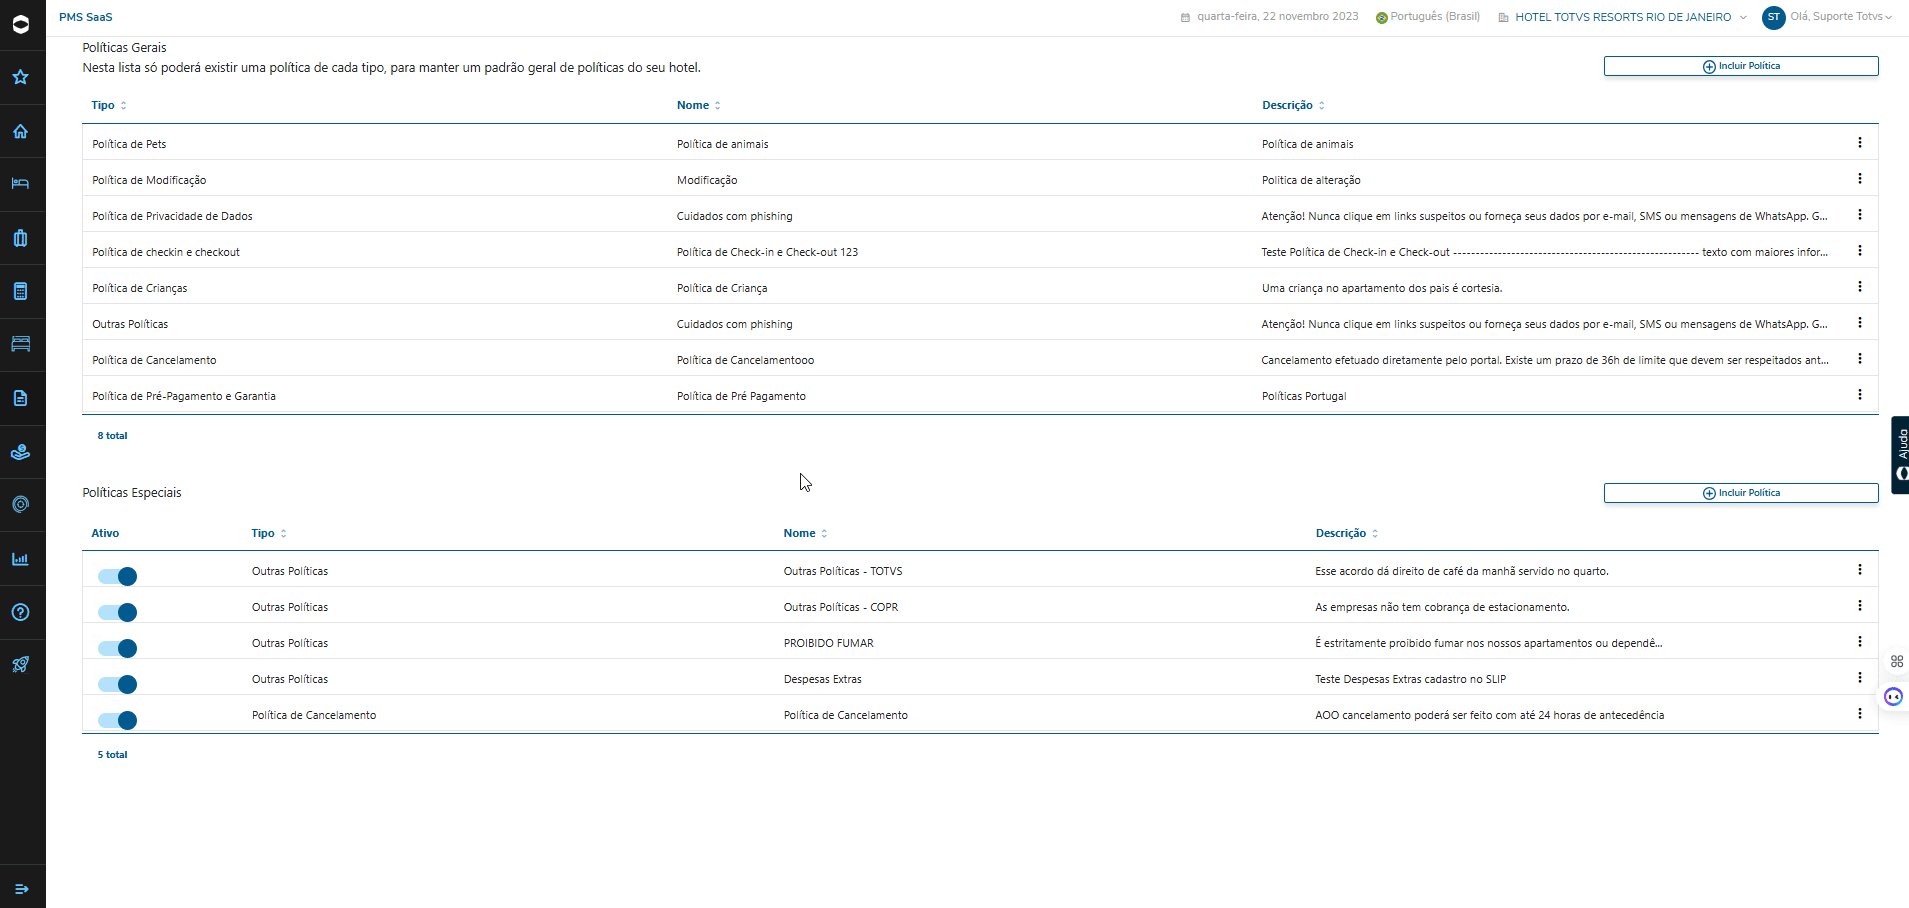
Task: Open actions menu for Política de Pets
Action: [x=1859, y=143]
